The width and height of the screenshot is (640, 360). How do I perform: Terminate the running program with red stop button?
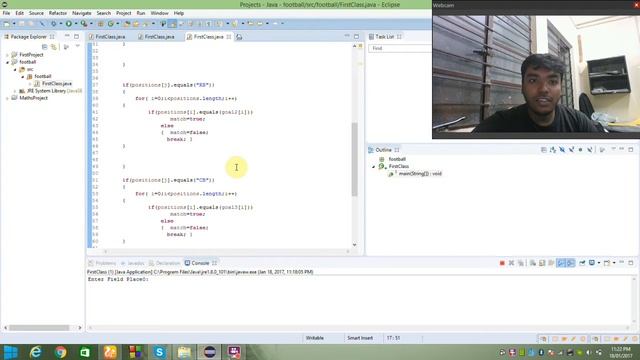click(502, 263)
